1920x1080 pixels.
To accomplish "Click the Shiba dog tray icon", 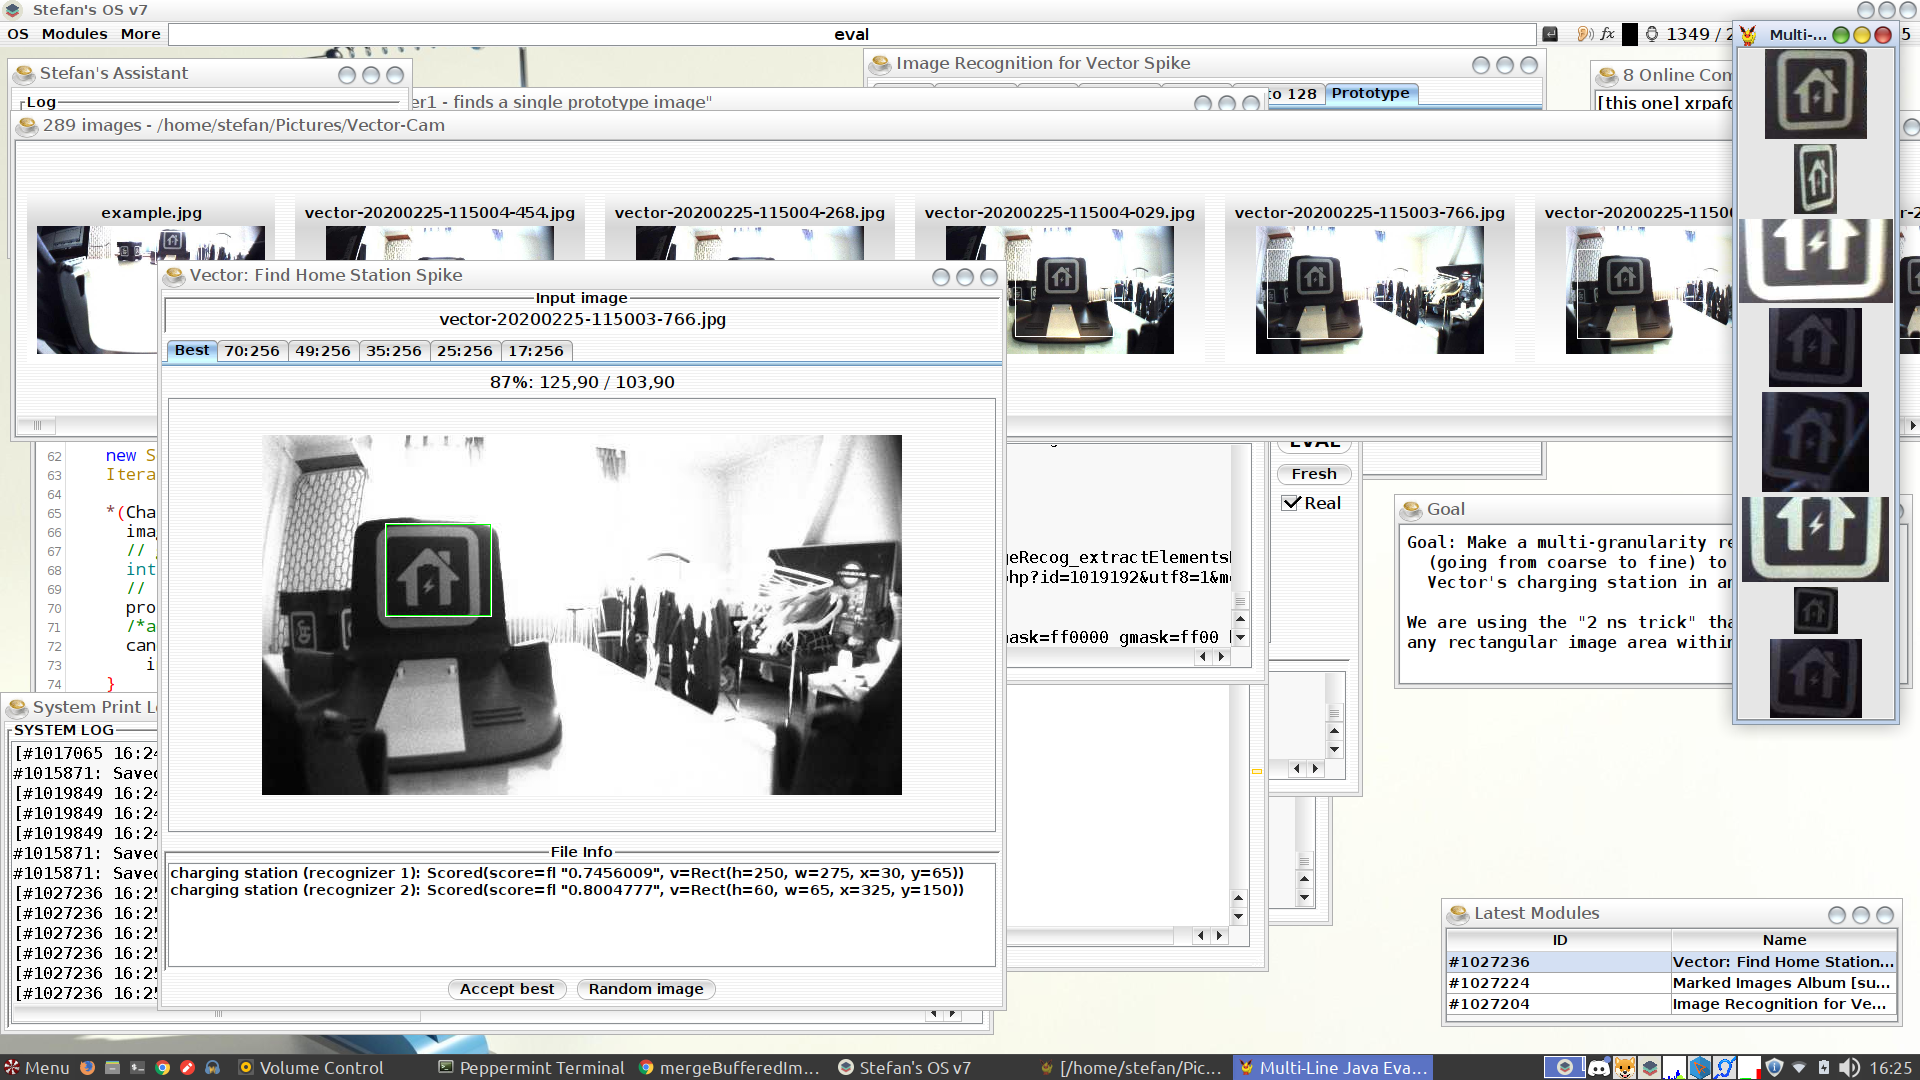I will point(1625,1067).
